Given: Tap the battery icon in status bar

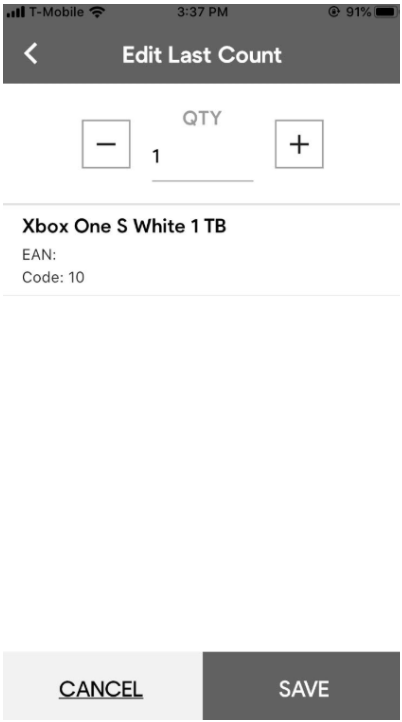Looking at the screenshot, I should 385,12.
